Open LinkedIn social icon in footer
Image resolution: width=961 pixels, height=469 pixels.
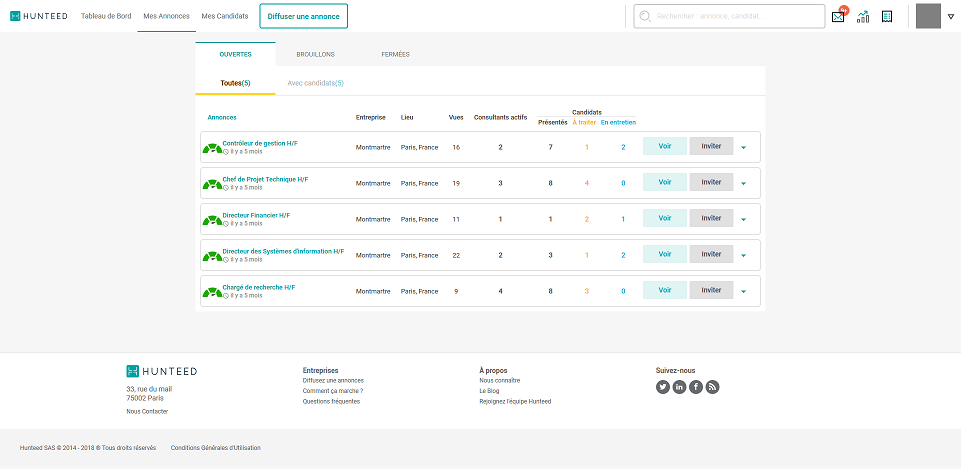679,387
